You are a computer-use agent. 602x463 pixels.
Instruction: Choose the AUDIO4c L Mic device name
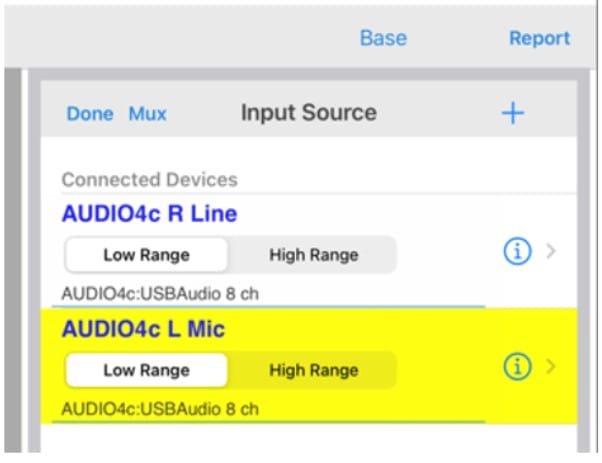(143, 328)
